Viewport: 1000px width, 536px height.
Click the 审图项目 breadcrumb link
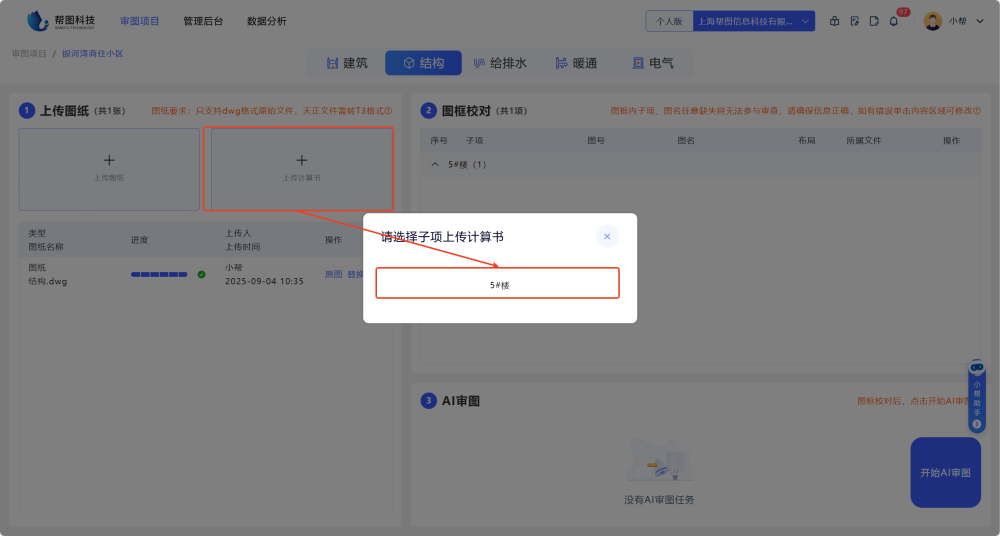(x=29, y=54)
